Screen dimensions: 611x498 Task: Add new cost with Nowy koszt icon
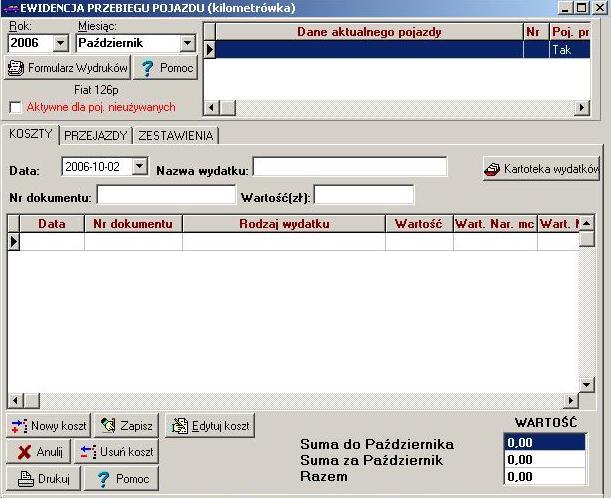click(19, 426)
